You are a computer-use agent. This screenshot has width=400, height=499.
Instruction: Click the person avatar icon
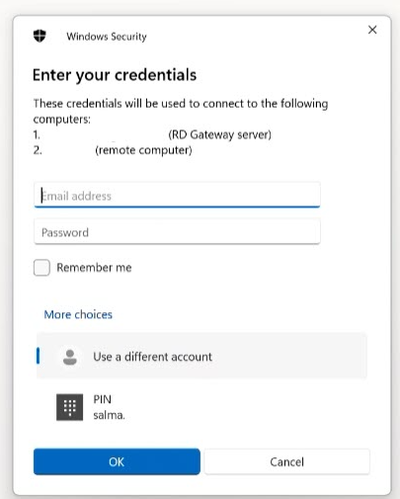(x=70, y=357)
